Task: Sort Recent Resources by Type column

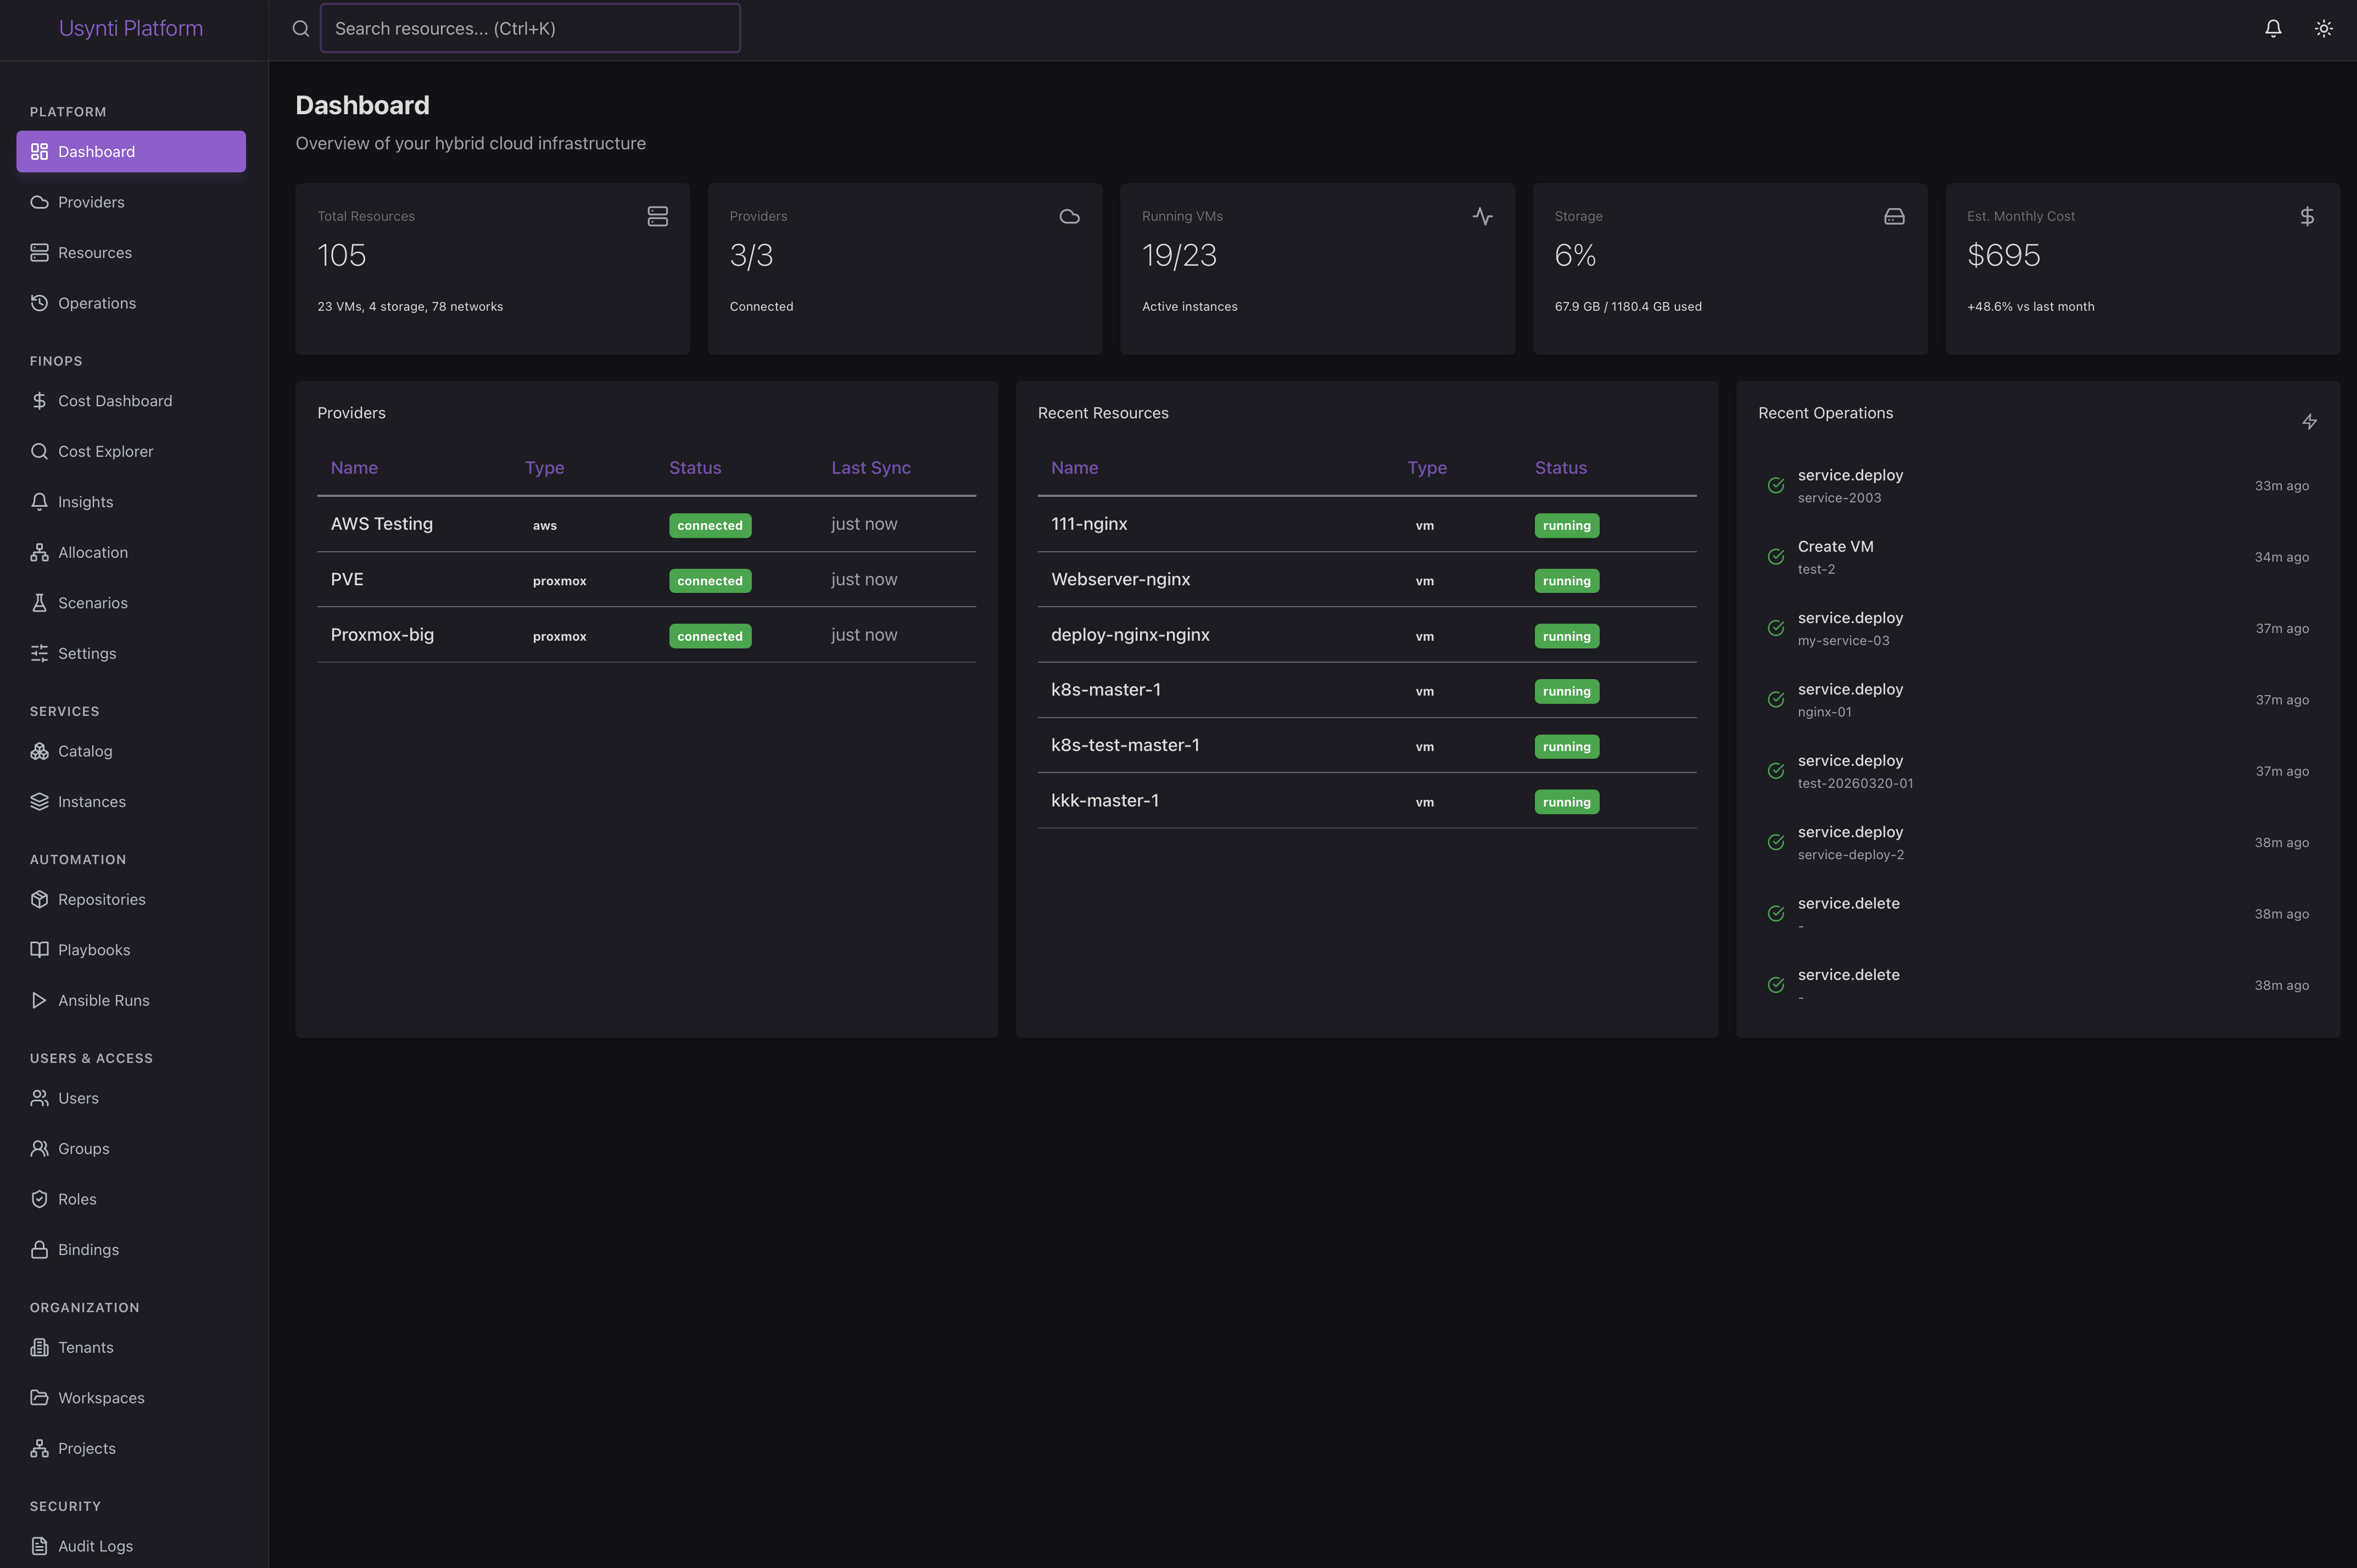Action: [x=1426, y=467]
